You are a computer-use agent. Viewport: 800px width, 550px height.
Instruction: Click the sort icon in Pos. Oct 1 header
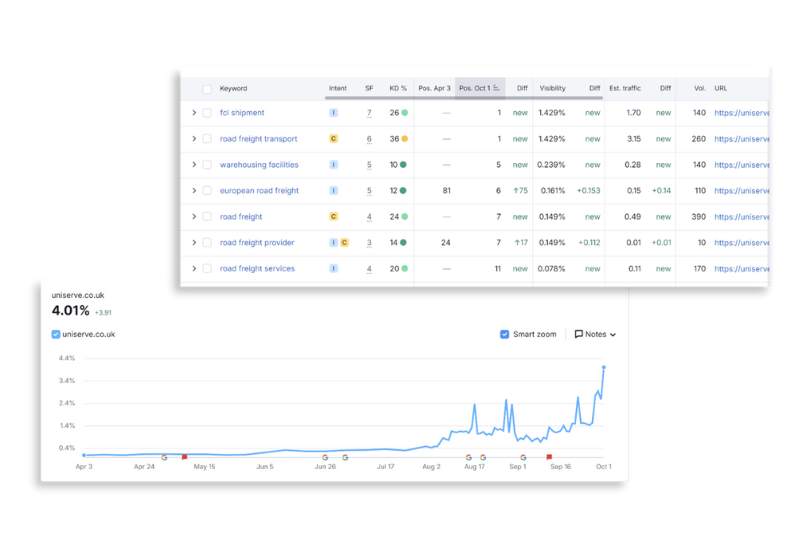click(496, 88)
